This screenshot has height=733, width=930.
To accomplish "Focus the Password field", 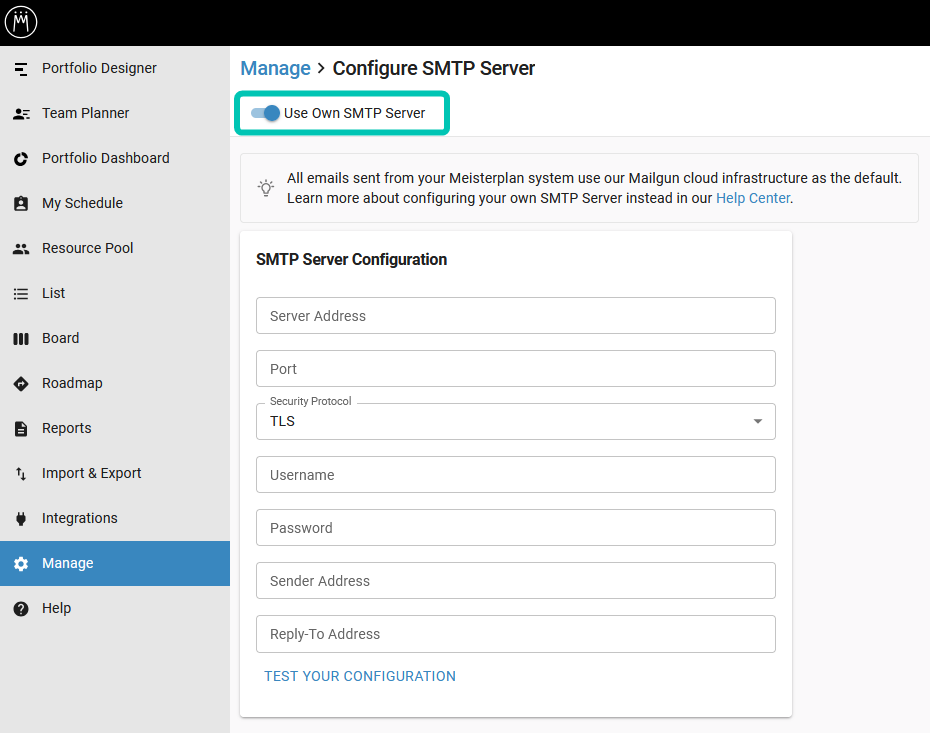I will tap(515, 527).
